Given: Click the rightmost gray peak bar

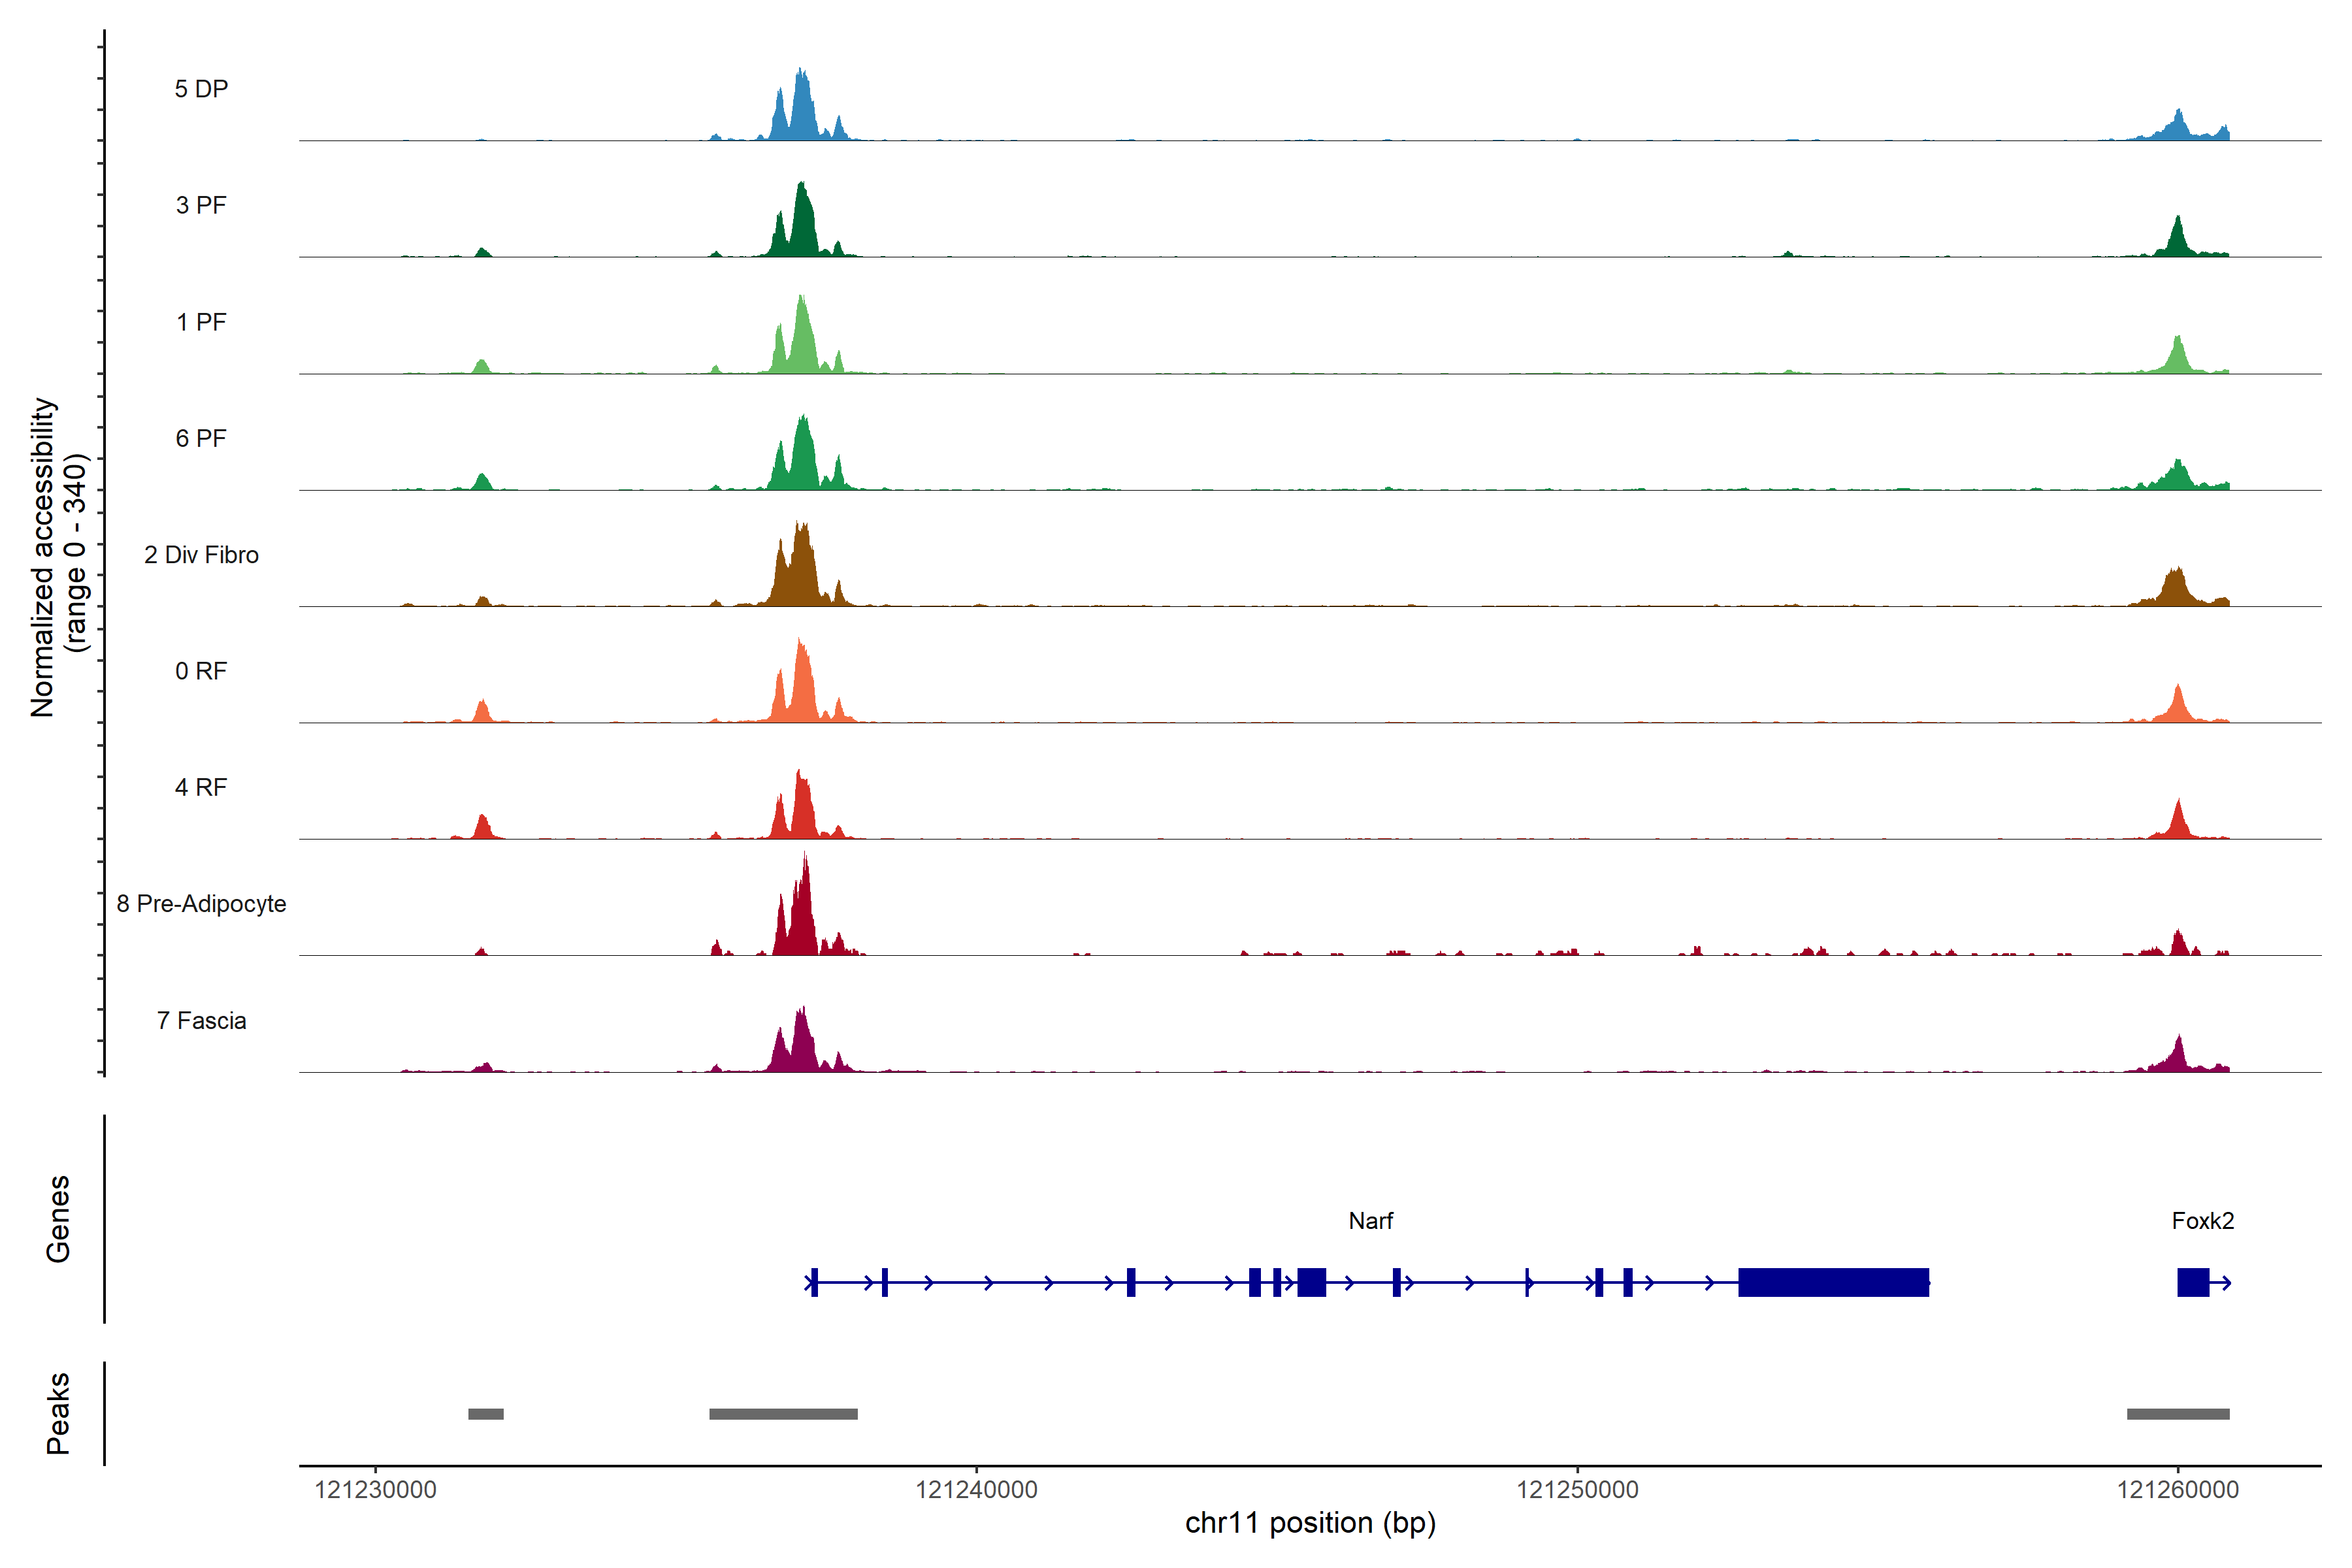Looking at the screenshot, I should pyautogui.click(x=2177, y=1413).
